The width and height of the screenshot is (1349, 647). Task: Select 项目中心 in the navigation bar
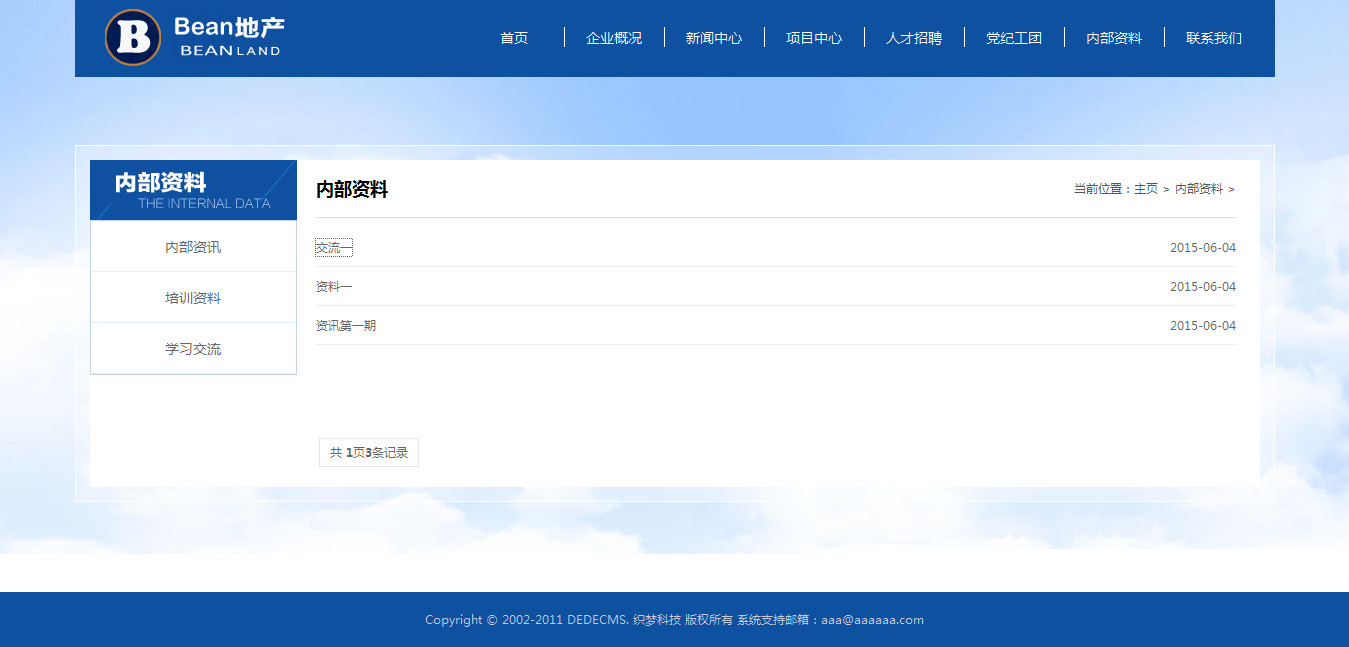pos(814,38)
